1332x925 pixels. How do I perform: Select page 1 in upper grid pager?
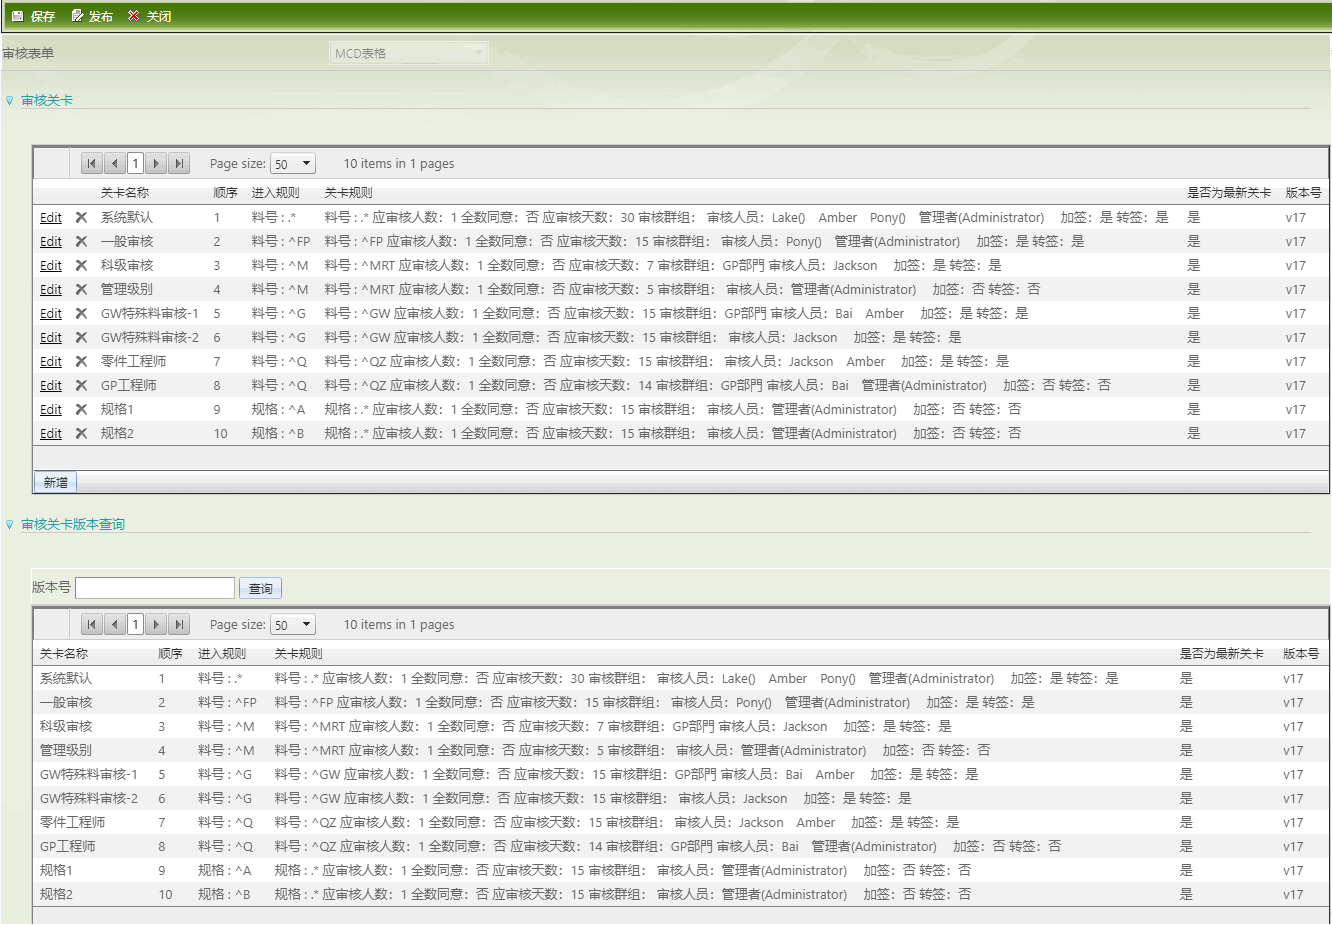click(x=135, y=163)
